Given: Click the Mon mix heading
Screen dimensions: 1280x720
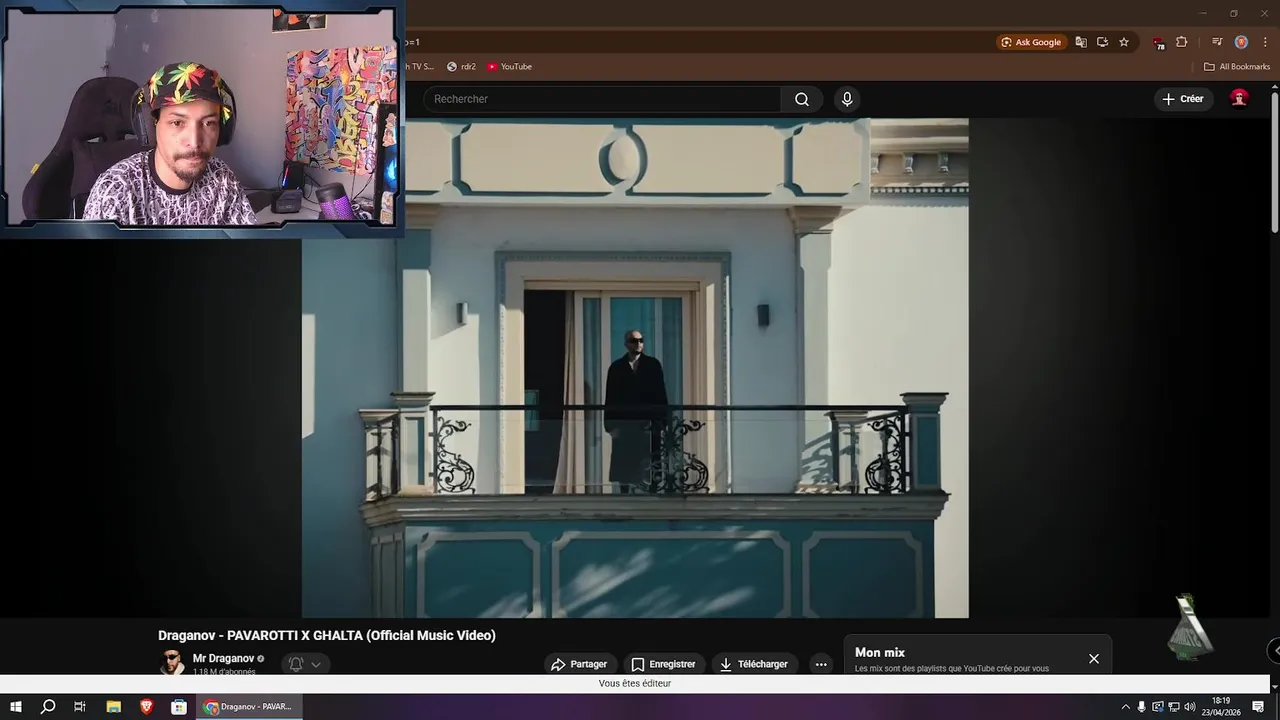Looking at the screenshot, I should [880, 652].
